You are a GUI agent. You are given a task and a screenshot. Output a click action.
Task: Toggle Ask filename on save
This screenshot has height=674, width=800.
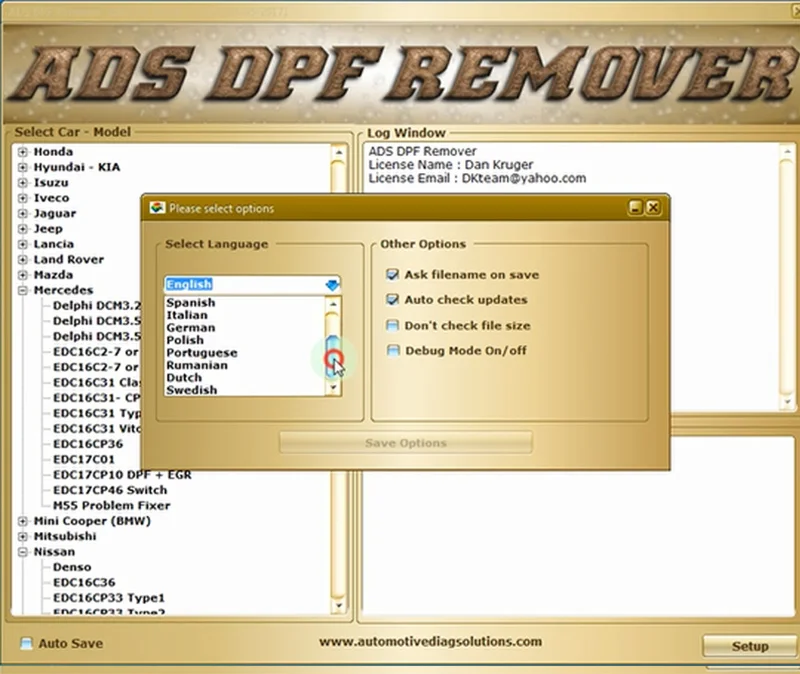point(392,274)
